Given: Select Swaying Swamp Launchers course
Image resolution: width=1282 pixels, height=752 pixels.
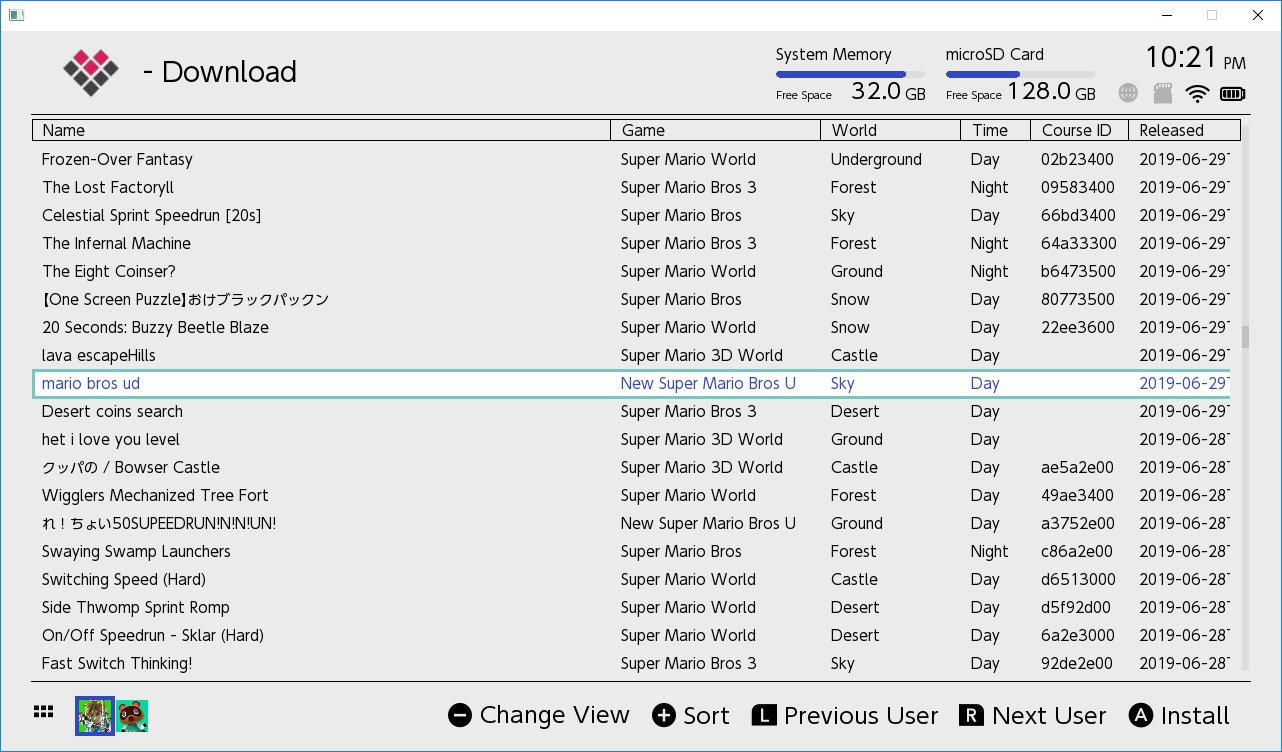Looking at the screenshot, I should pos(631,551).
